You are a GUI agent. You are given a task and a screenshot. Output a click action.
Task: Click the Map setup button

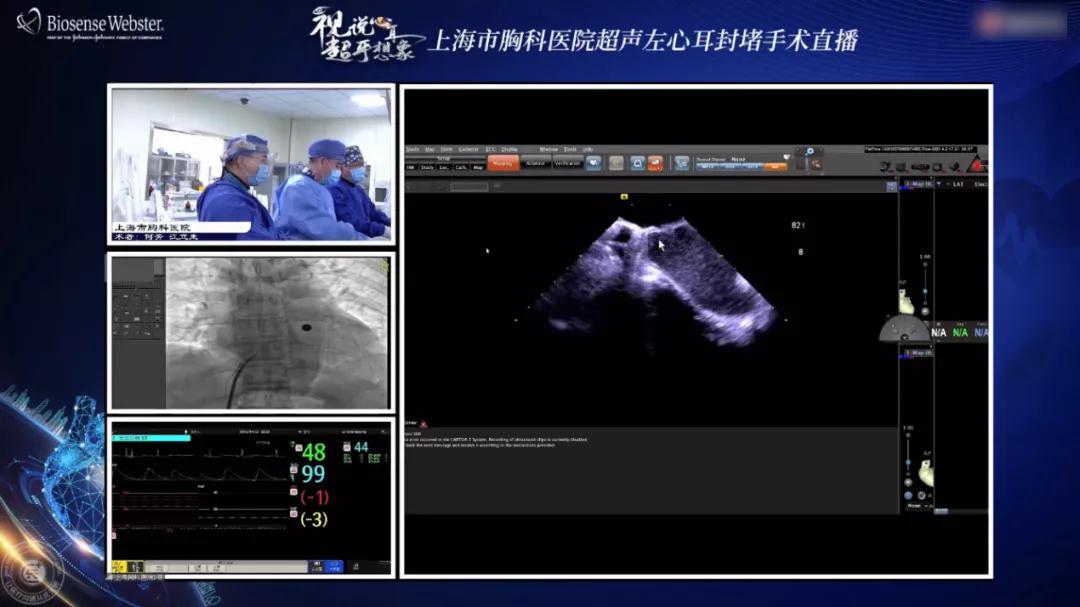point(476,167)
